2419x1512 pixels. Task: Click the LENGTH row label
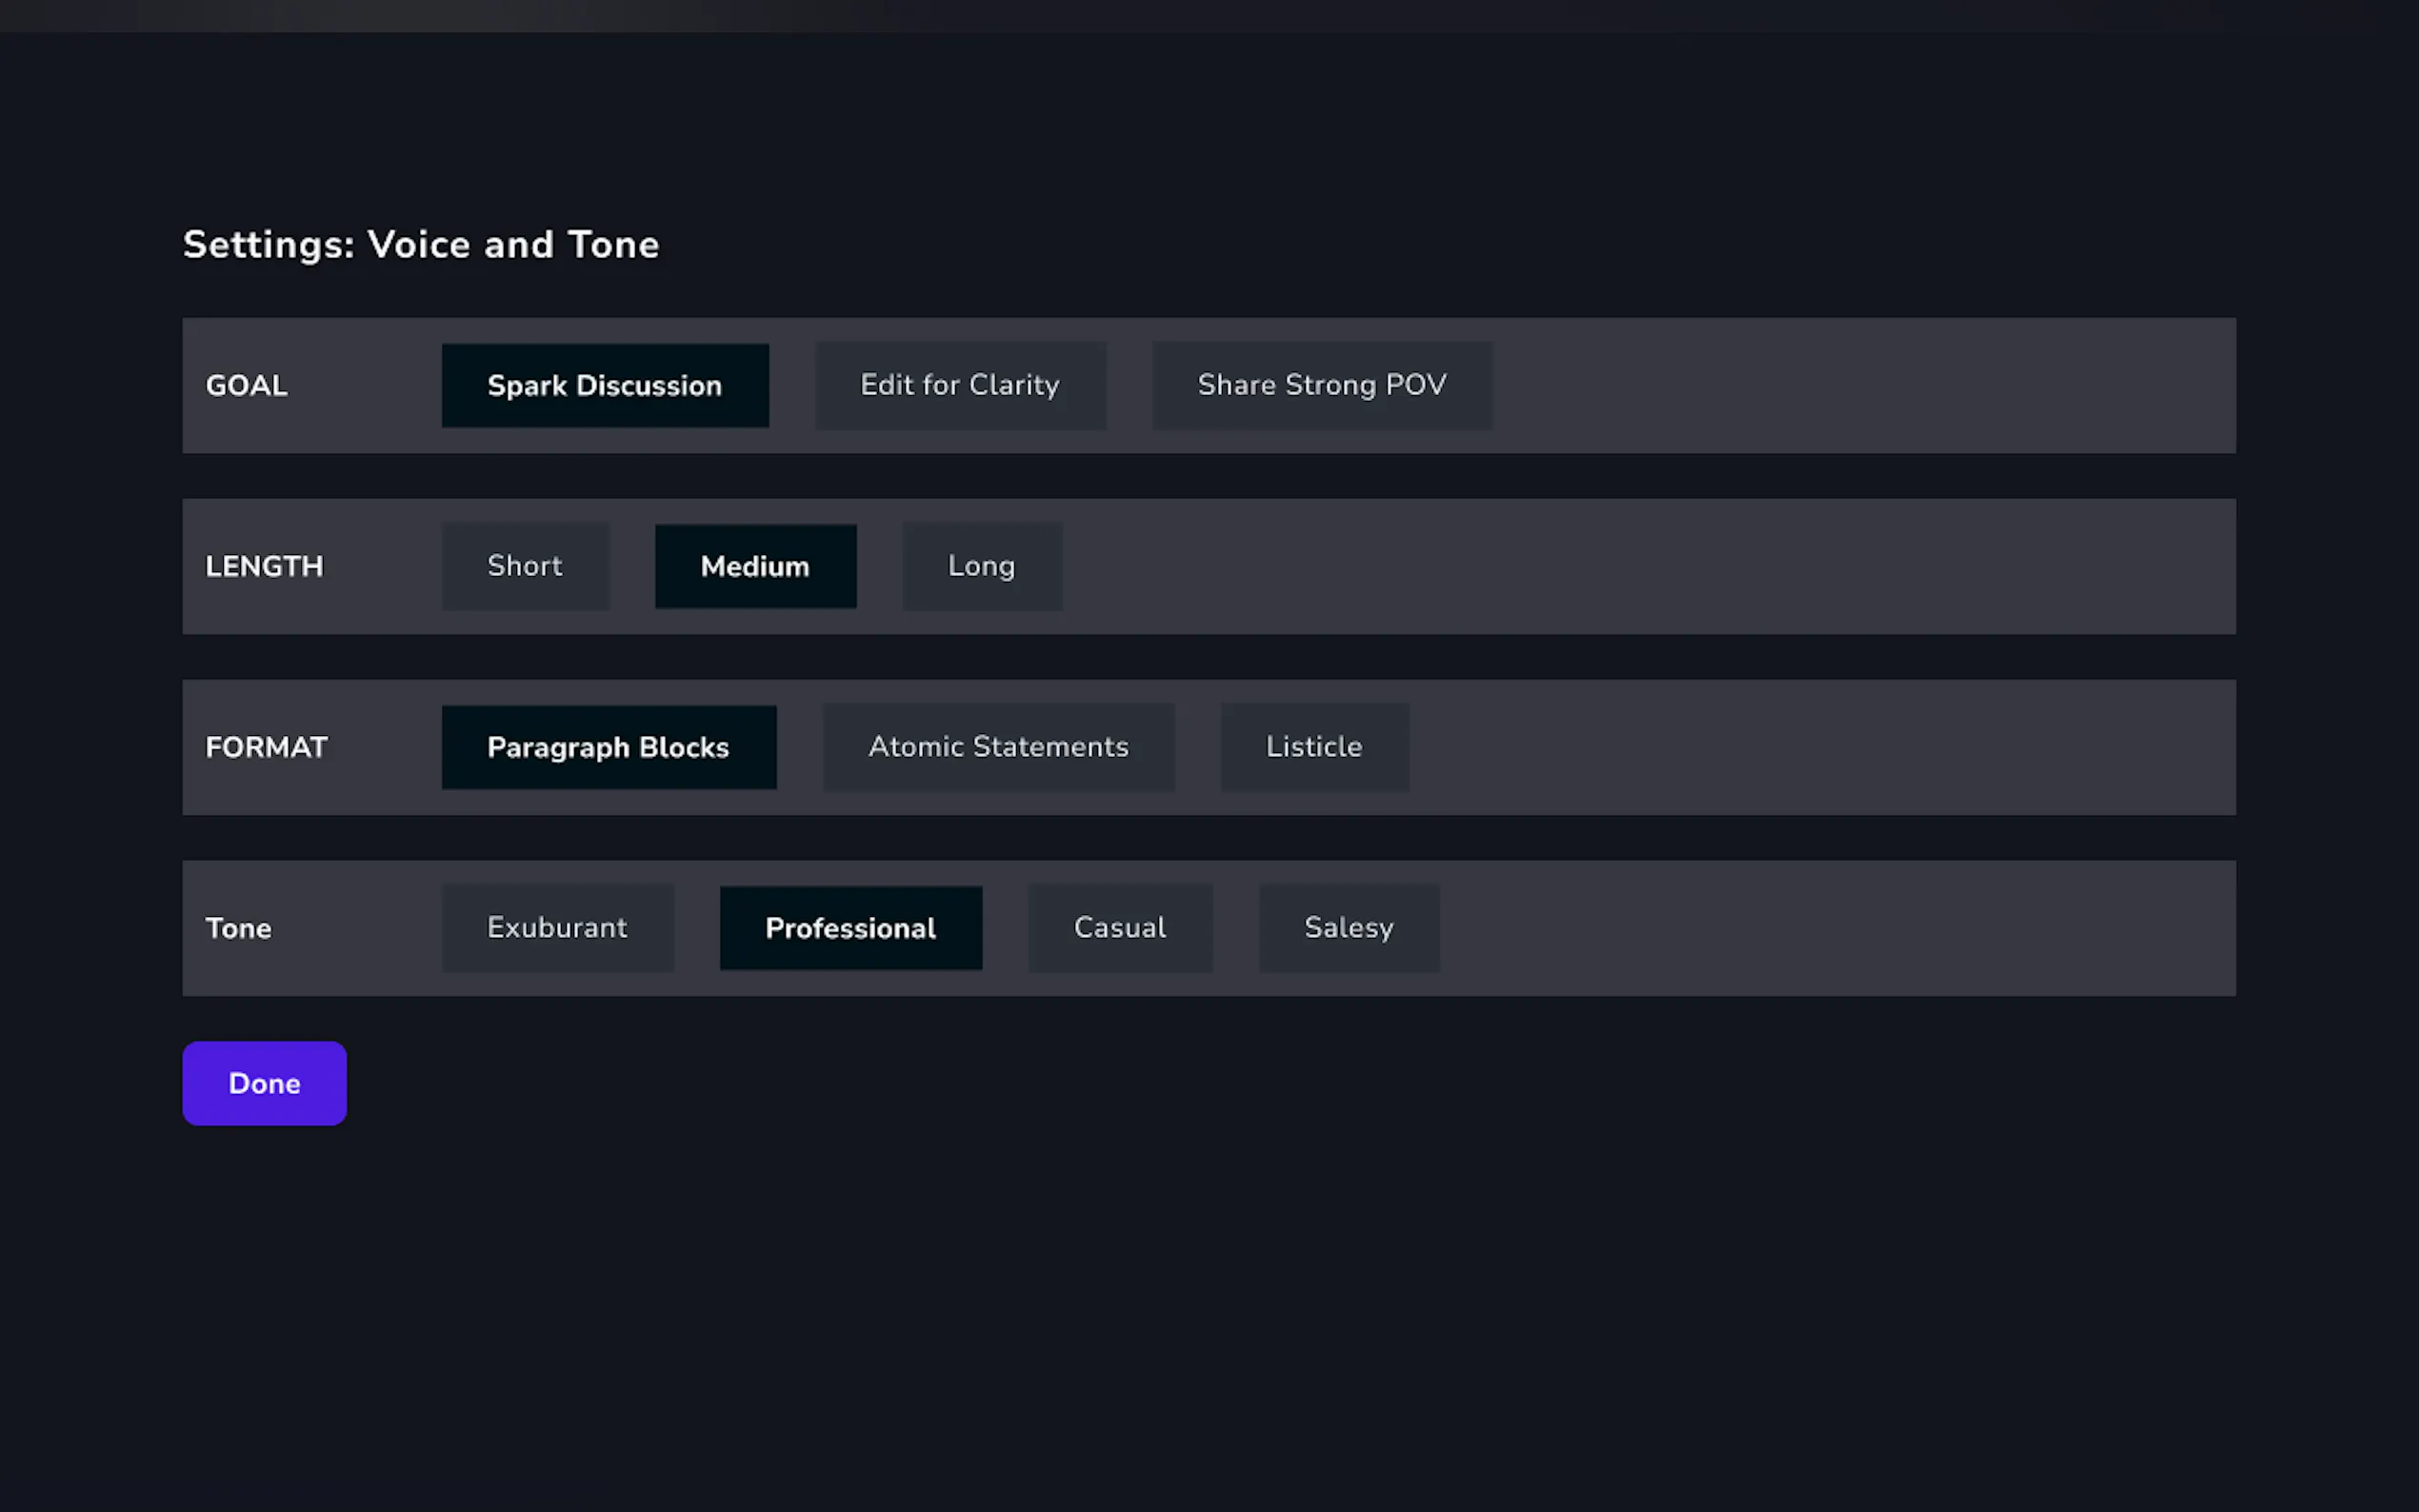coord(264,567)
